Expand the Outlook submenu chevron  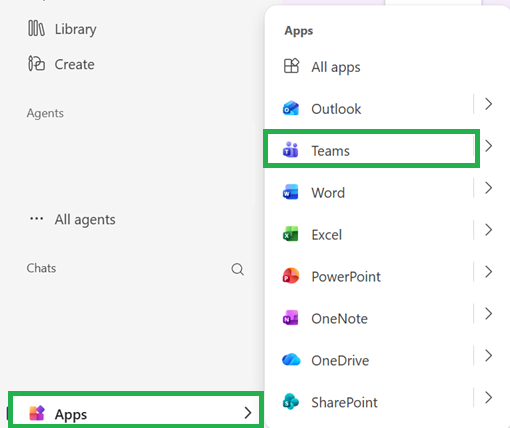point(488,104)
